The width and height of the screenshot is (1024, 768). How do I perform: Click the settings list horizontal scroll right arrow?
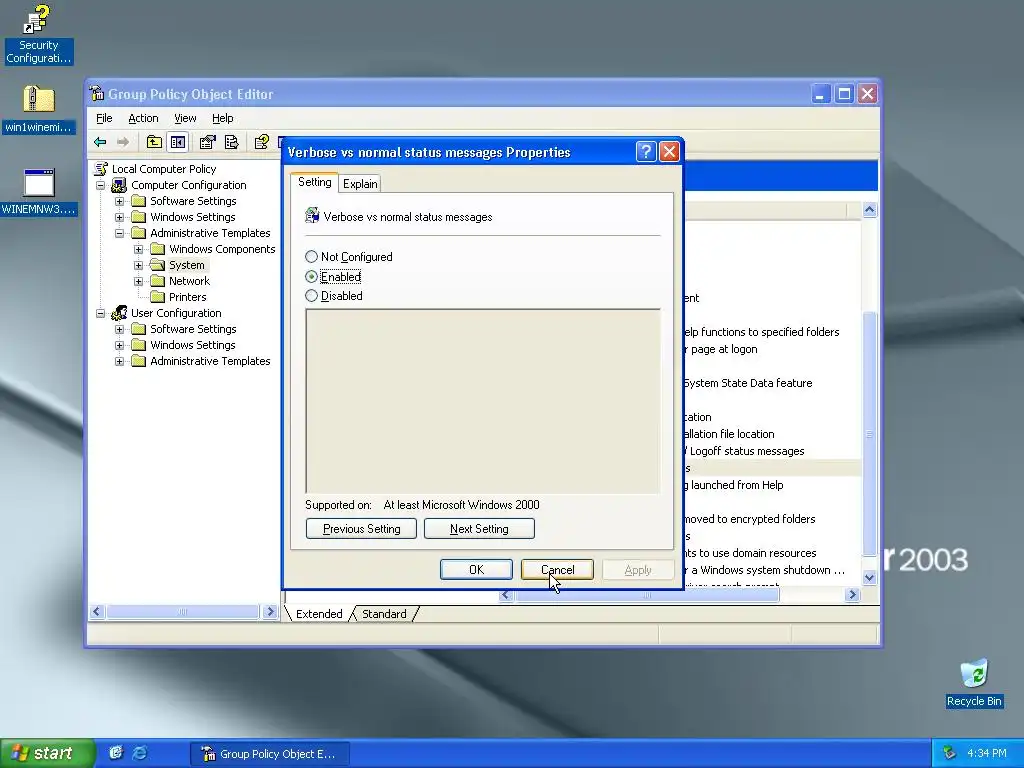852,594
